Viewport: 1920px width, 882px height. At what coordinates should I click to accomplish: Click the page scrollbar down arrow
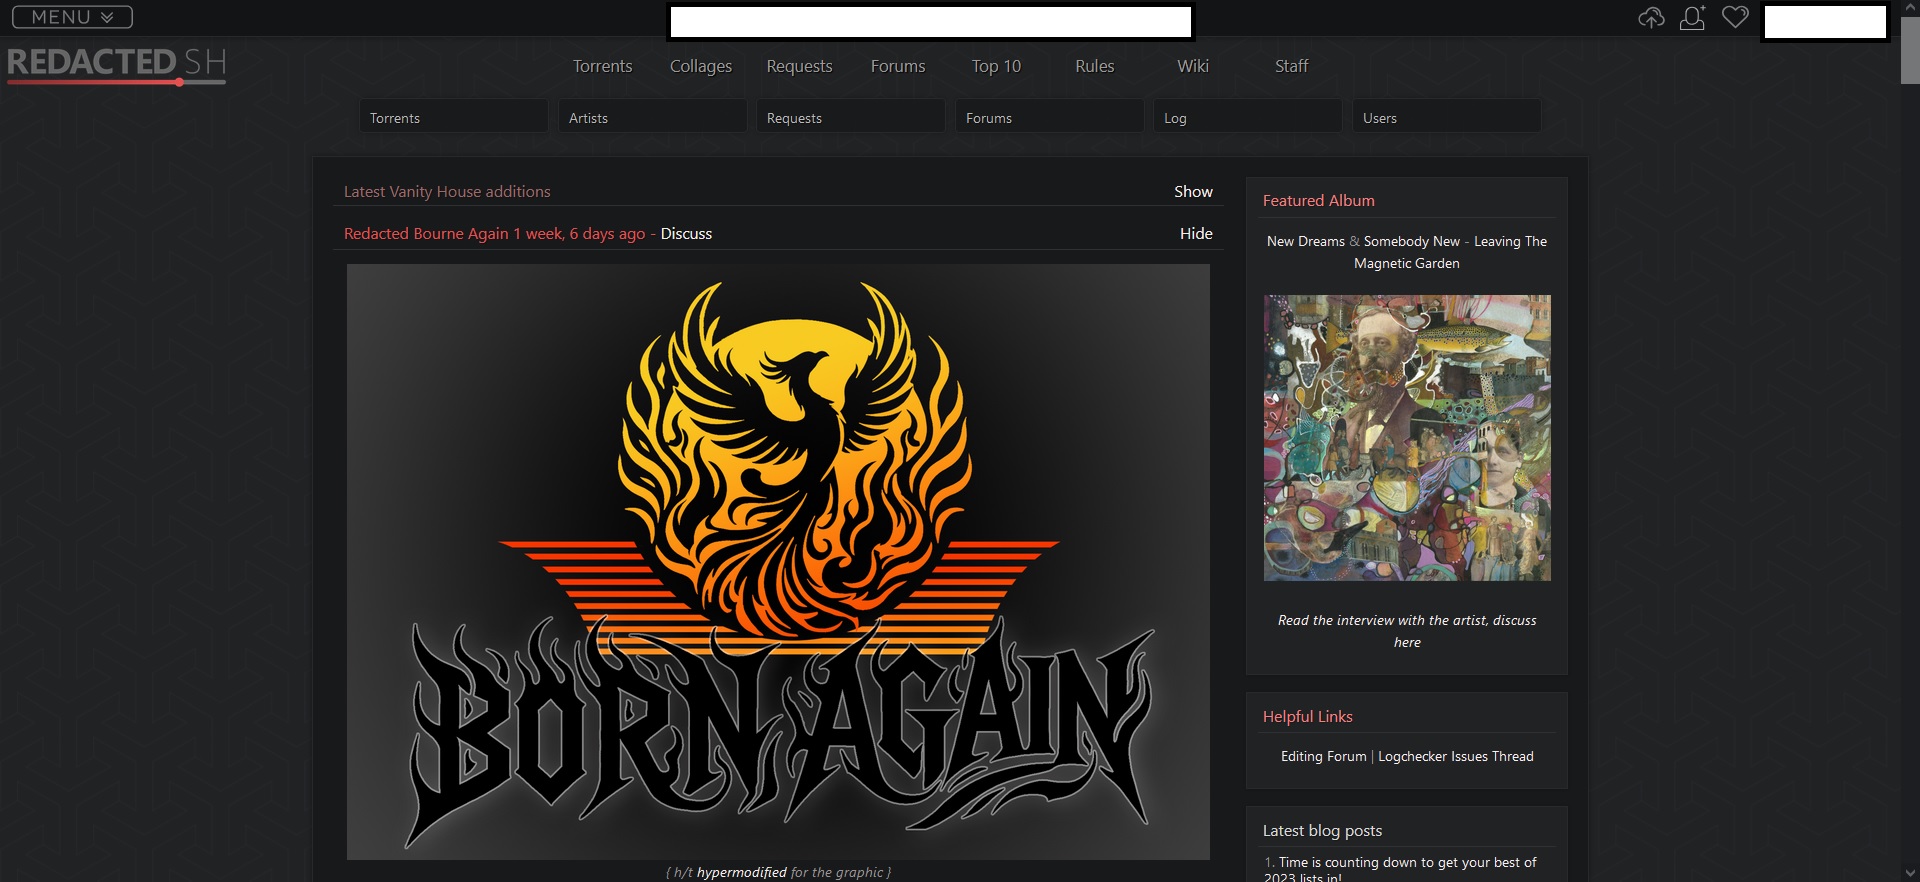tap(1910, 873)
